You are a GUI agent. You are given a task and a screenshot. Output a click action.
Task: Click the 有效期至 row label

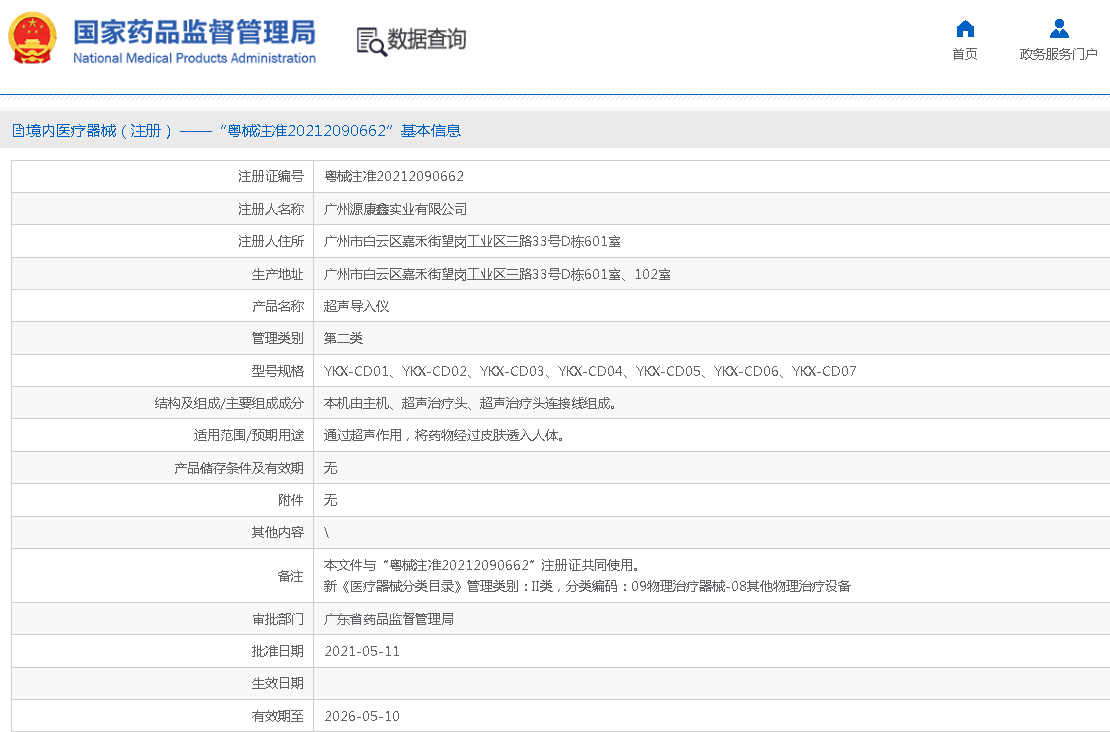[278, 716]
